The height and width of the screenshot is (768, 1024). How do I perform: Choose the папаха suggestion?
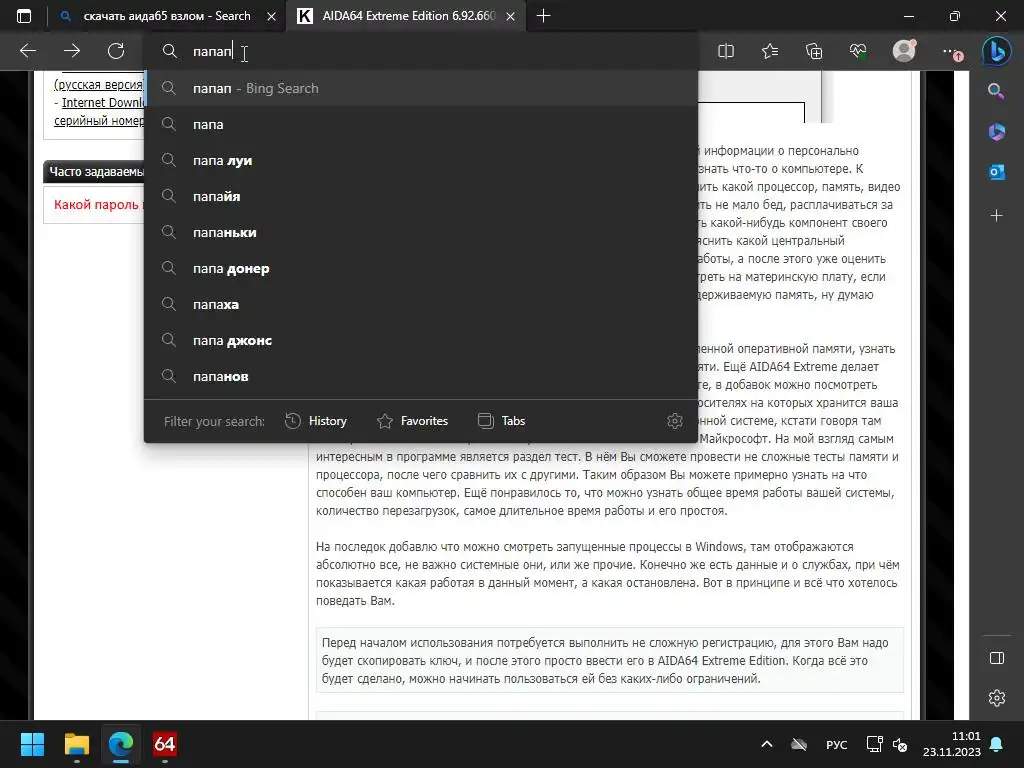pos(421,304)
